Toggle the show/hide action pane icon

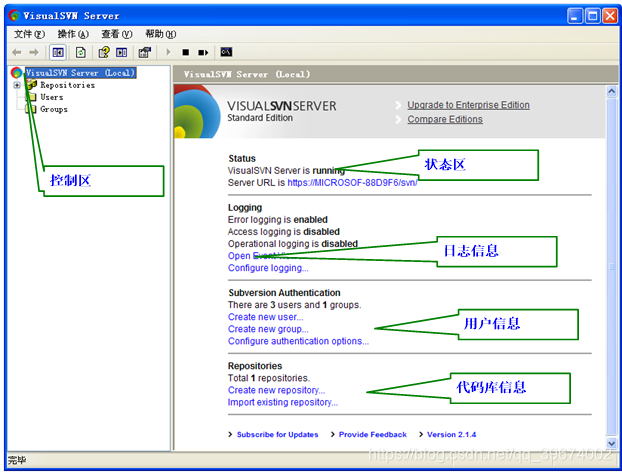point(121,52)
